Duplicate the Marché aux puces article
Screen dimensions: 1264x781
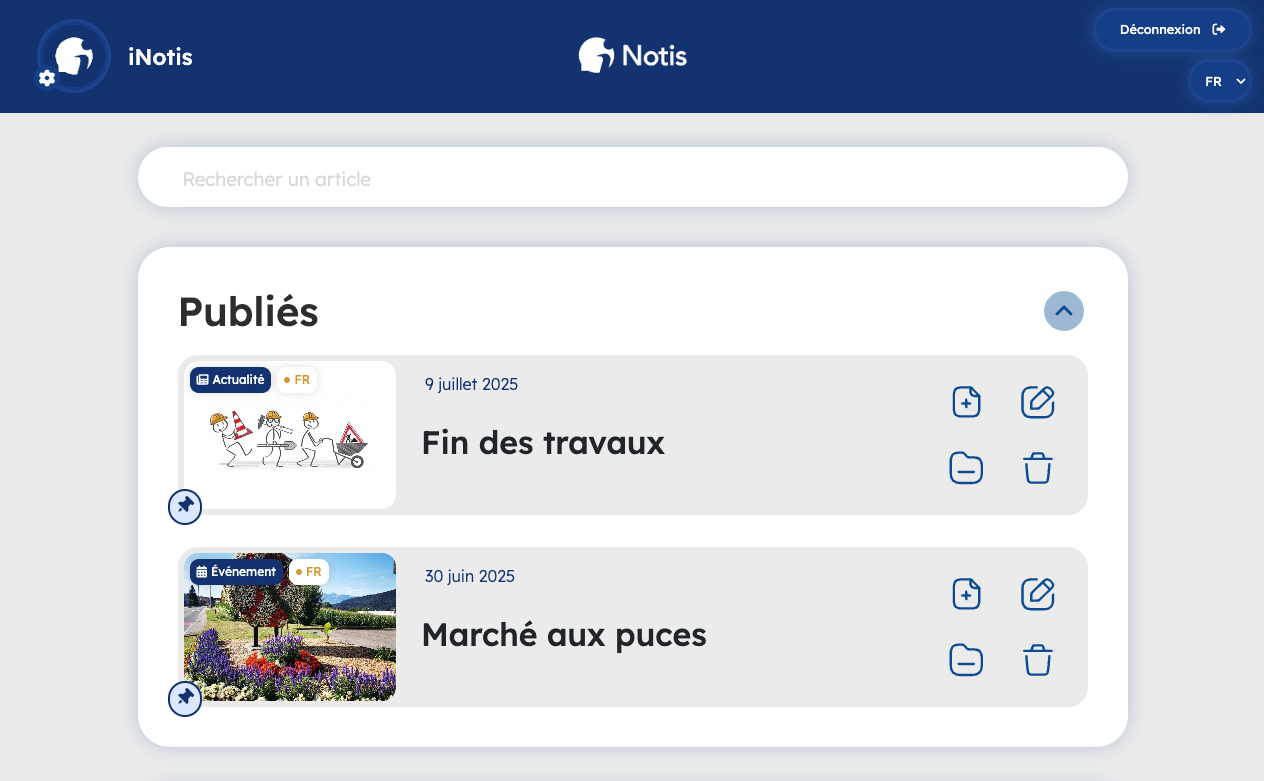click(966, 594)
